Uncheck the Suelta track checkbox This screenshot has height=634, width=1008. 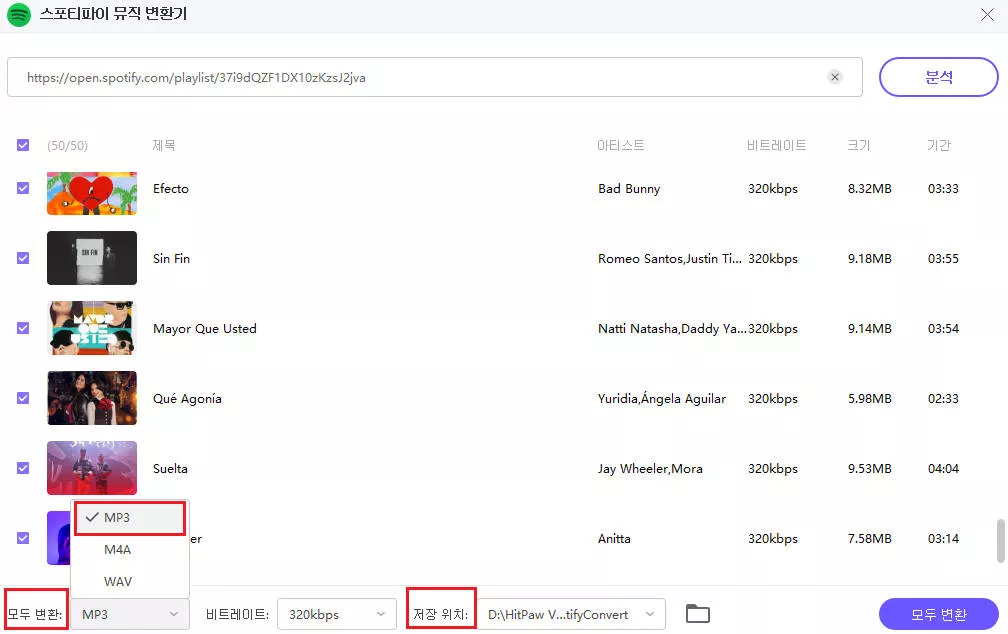[x=23, y=468]
